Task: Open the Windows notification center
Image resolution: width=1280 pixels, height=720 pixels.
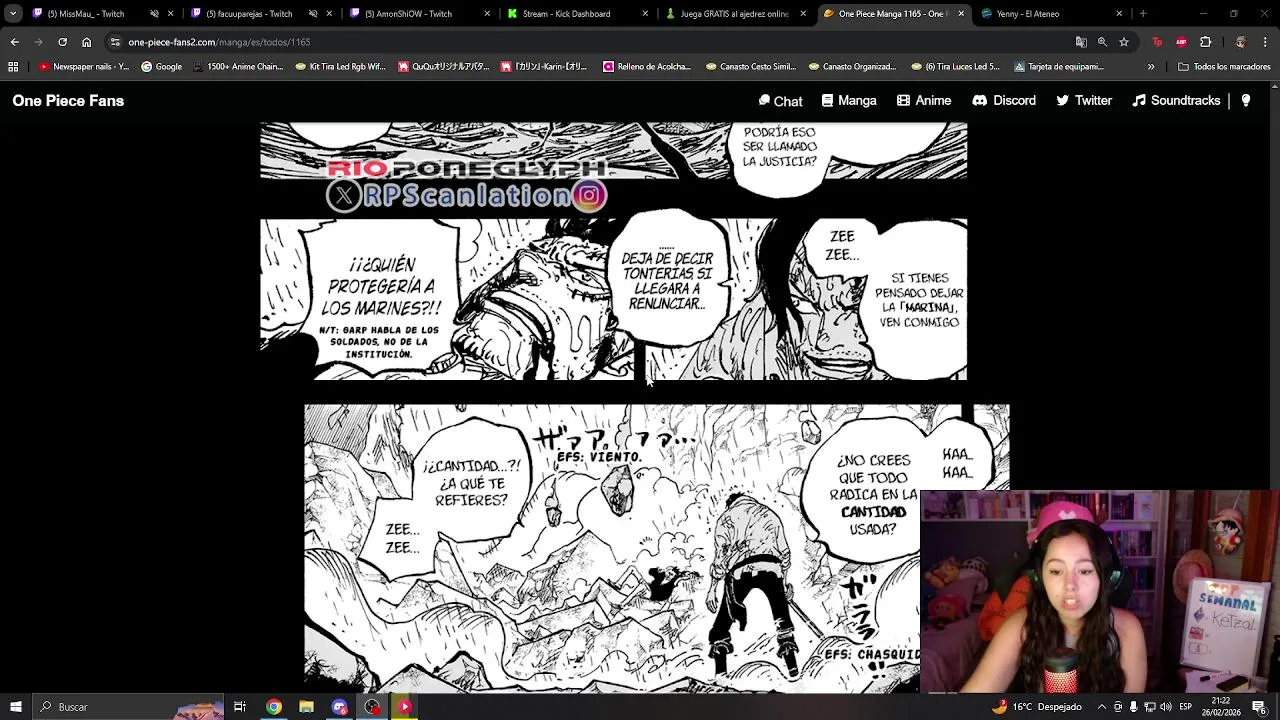Action: point(1259,707)
